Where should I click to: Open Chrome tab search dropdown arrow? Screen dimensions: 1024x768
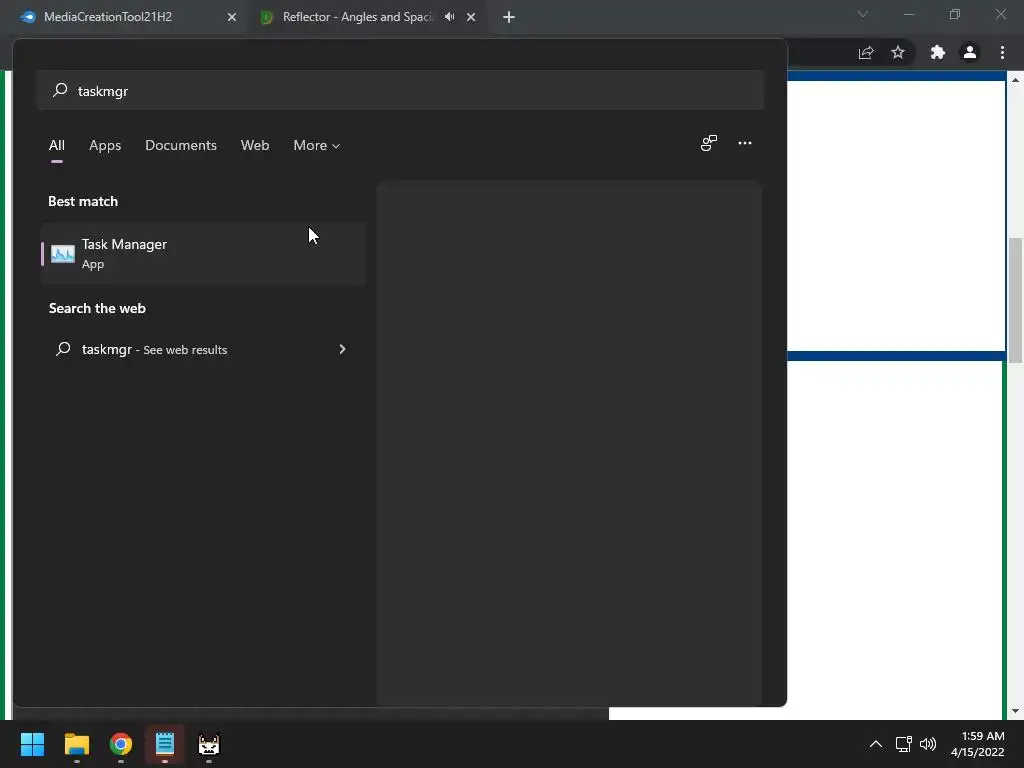pyautogui.click(x=863, y=14)
